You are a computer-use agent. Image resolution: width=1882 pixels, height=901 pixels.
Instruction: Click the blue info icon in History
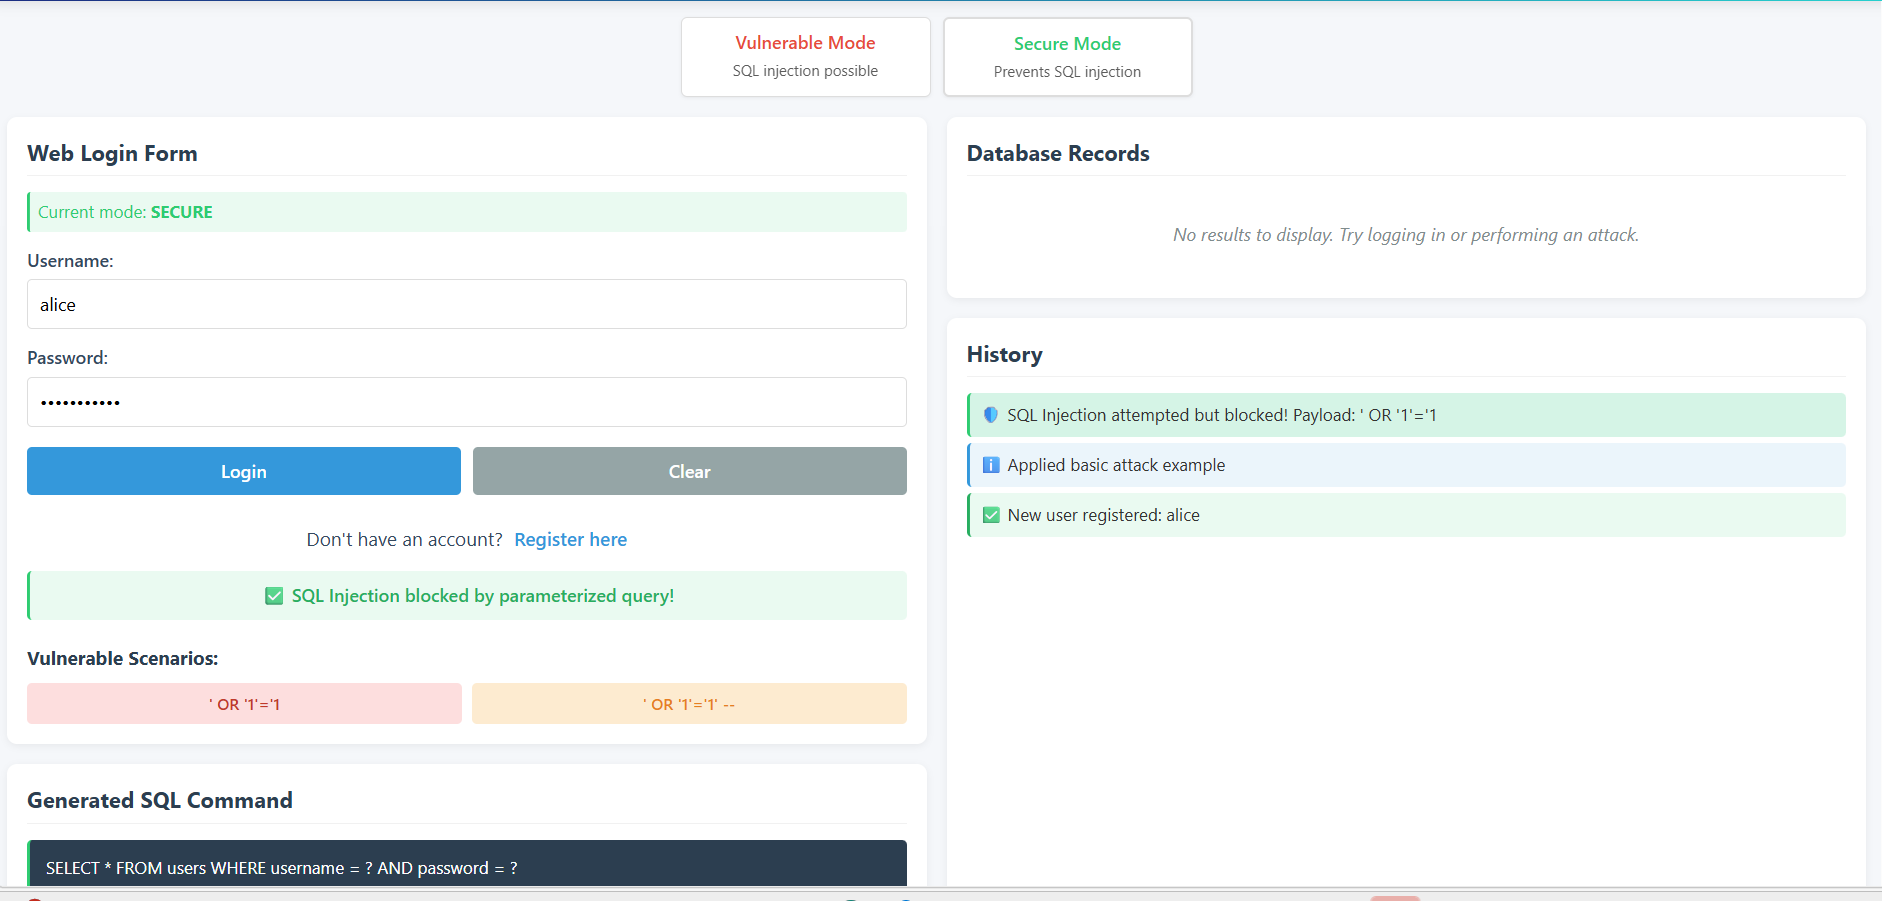tap(991, 465)
